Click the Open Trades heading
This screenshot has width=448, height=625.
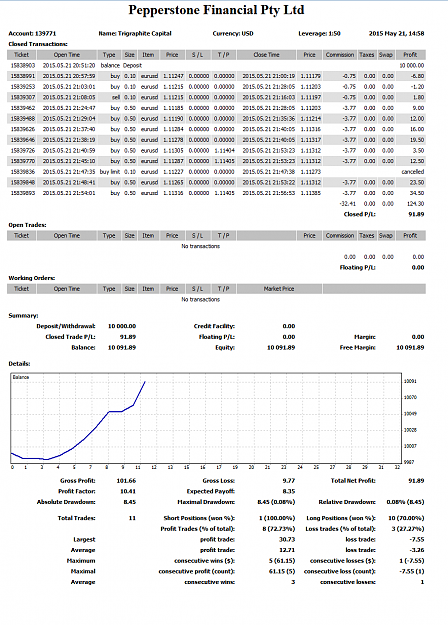point(28,225)
